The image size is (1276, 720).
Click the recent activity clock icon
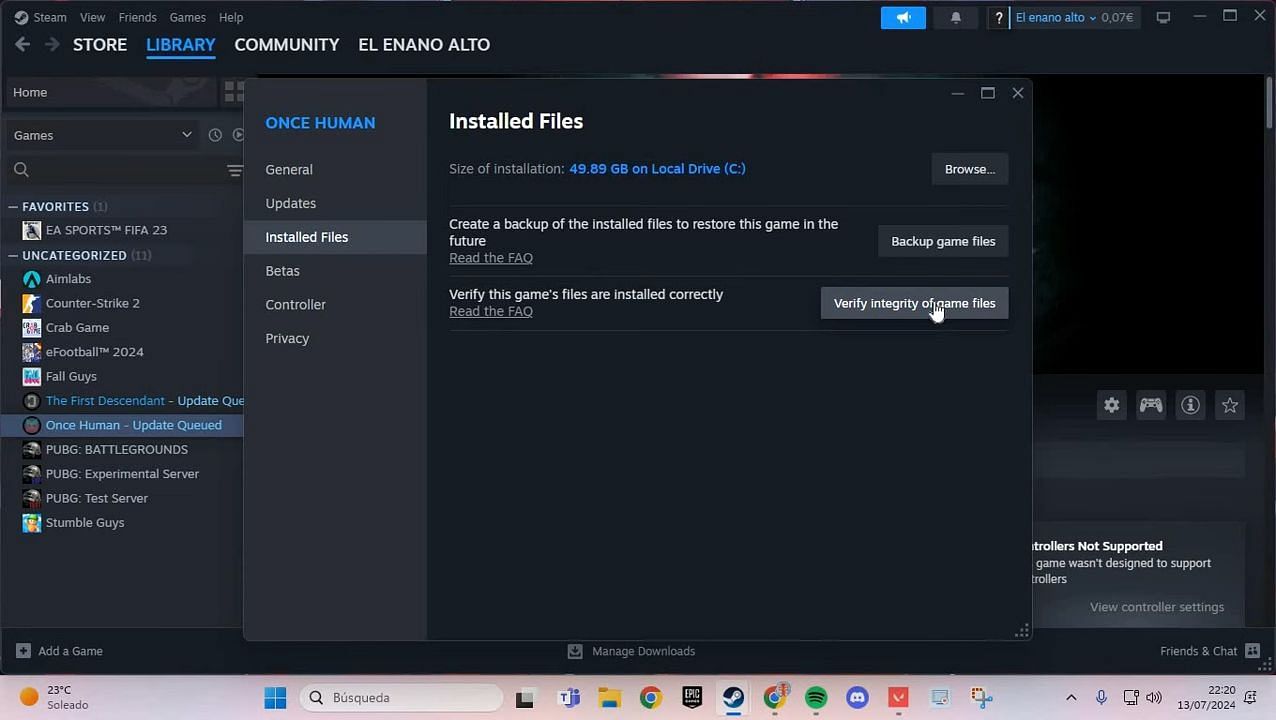tap(215, 135)
